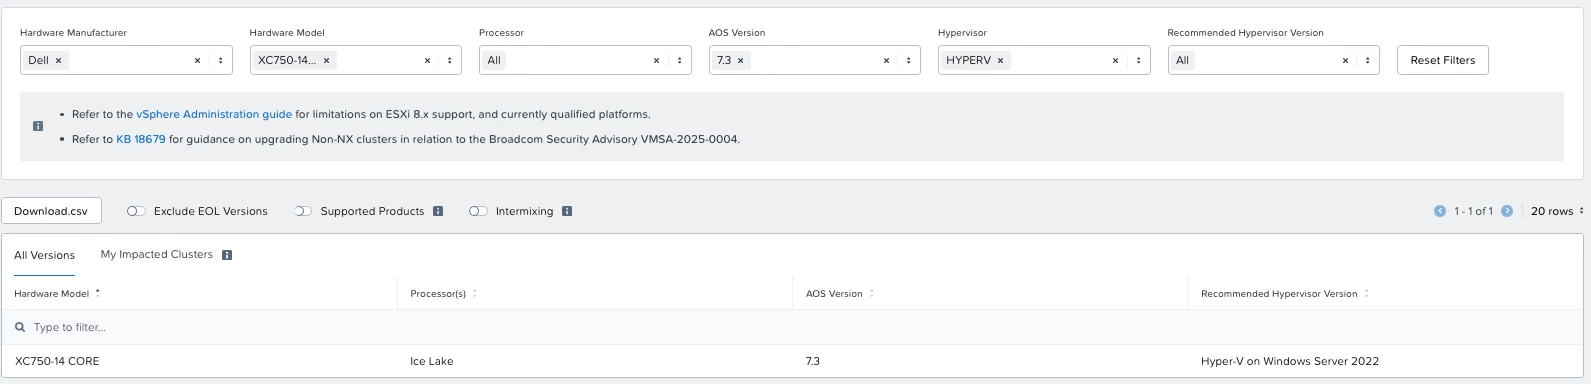
Task: Select the All Versions tab
Action: coord(44,255)
